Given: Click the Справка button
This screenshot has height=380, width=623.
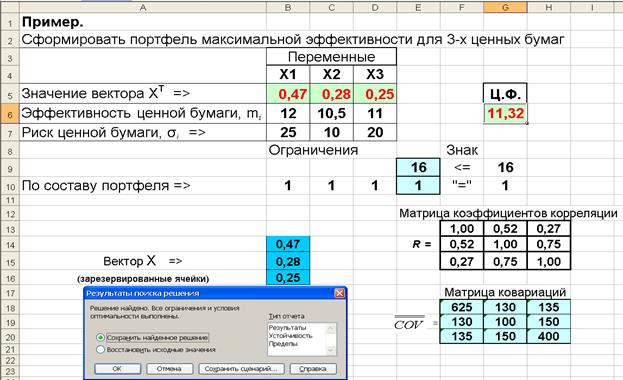Looking at the screenshot, I should 313,369.
